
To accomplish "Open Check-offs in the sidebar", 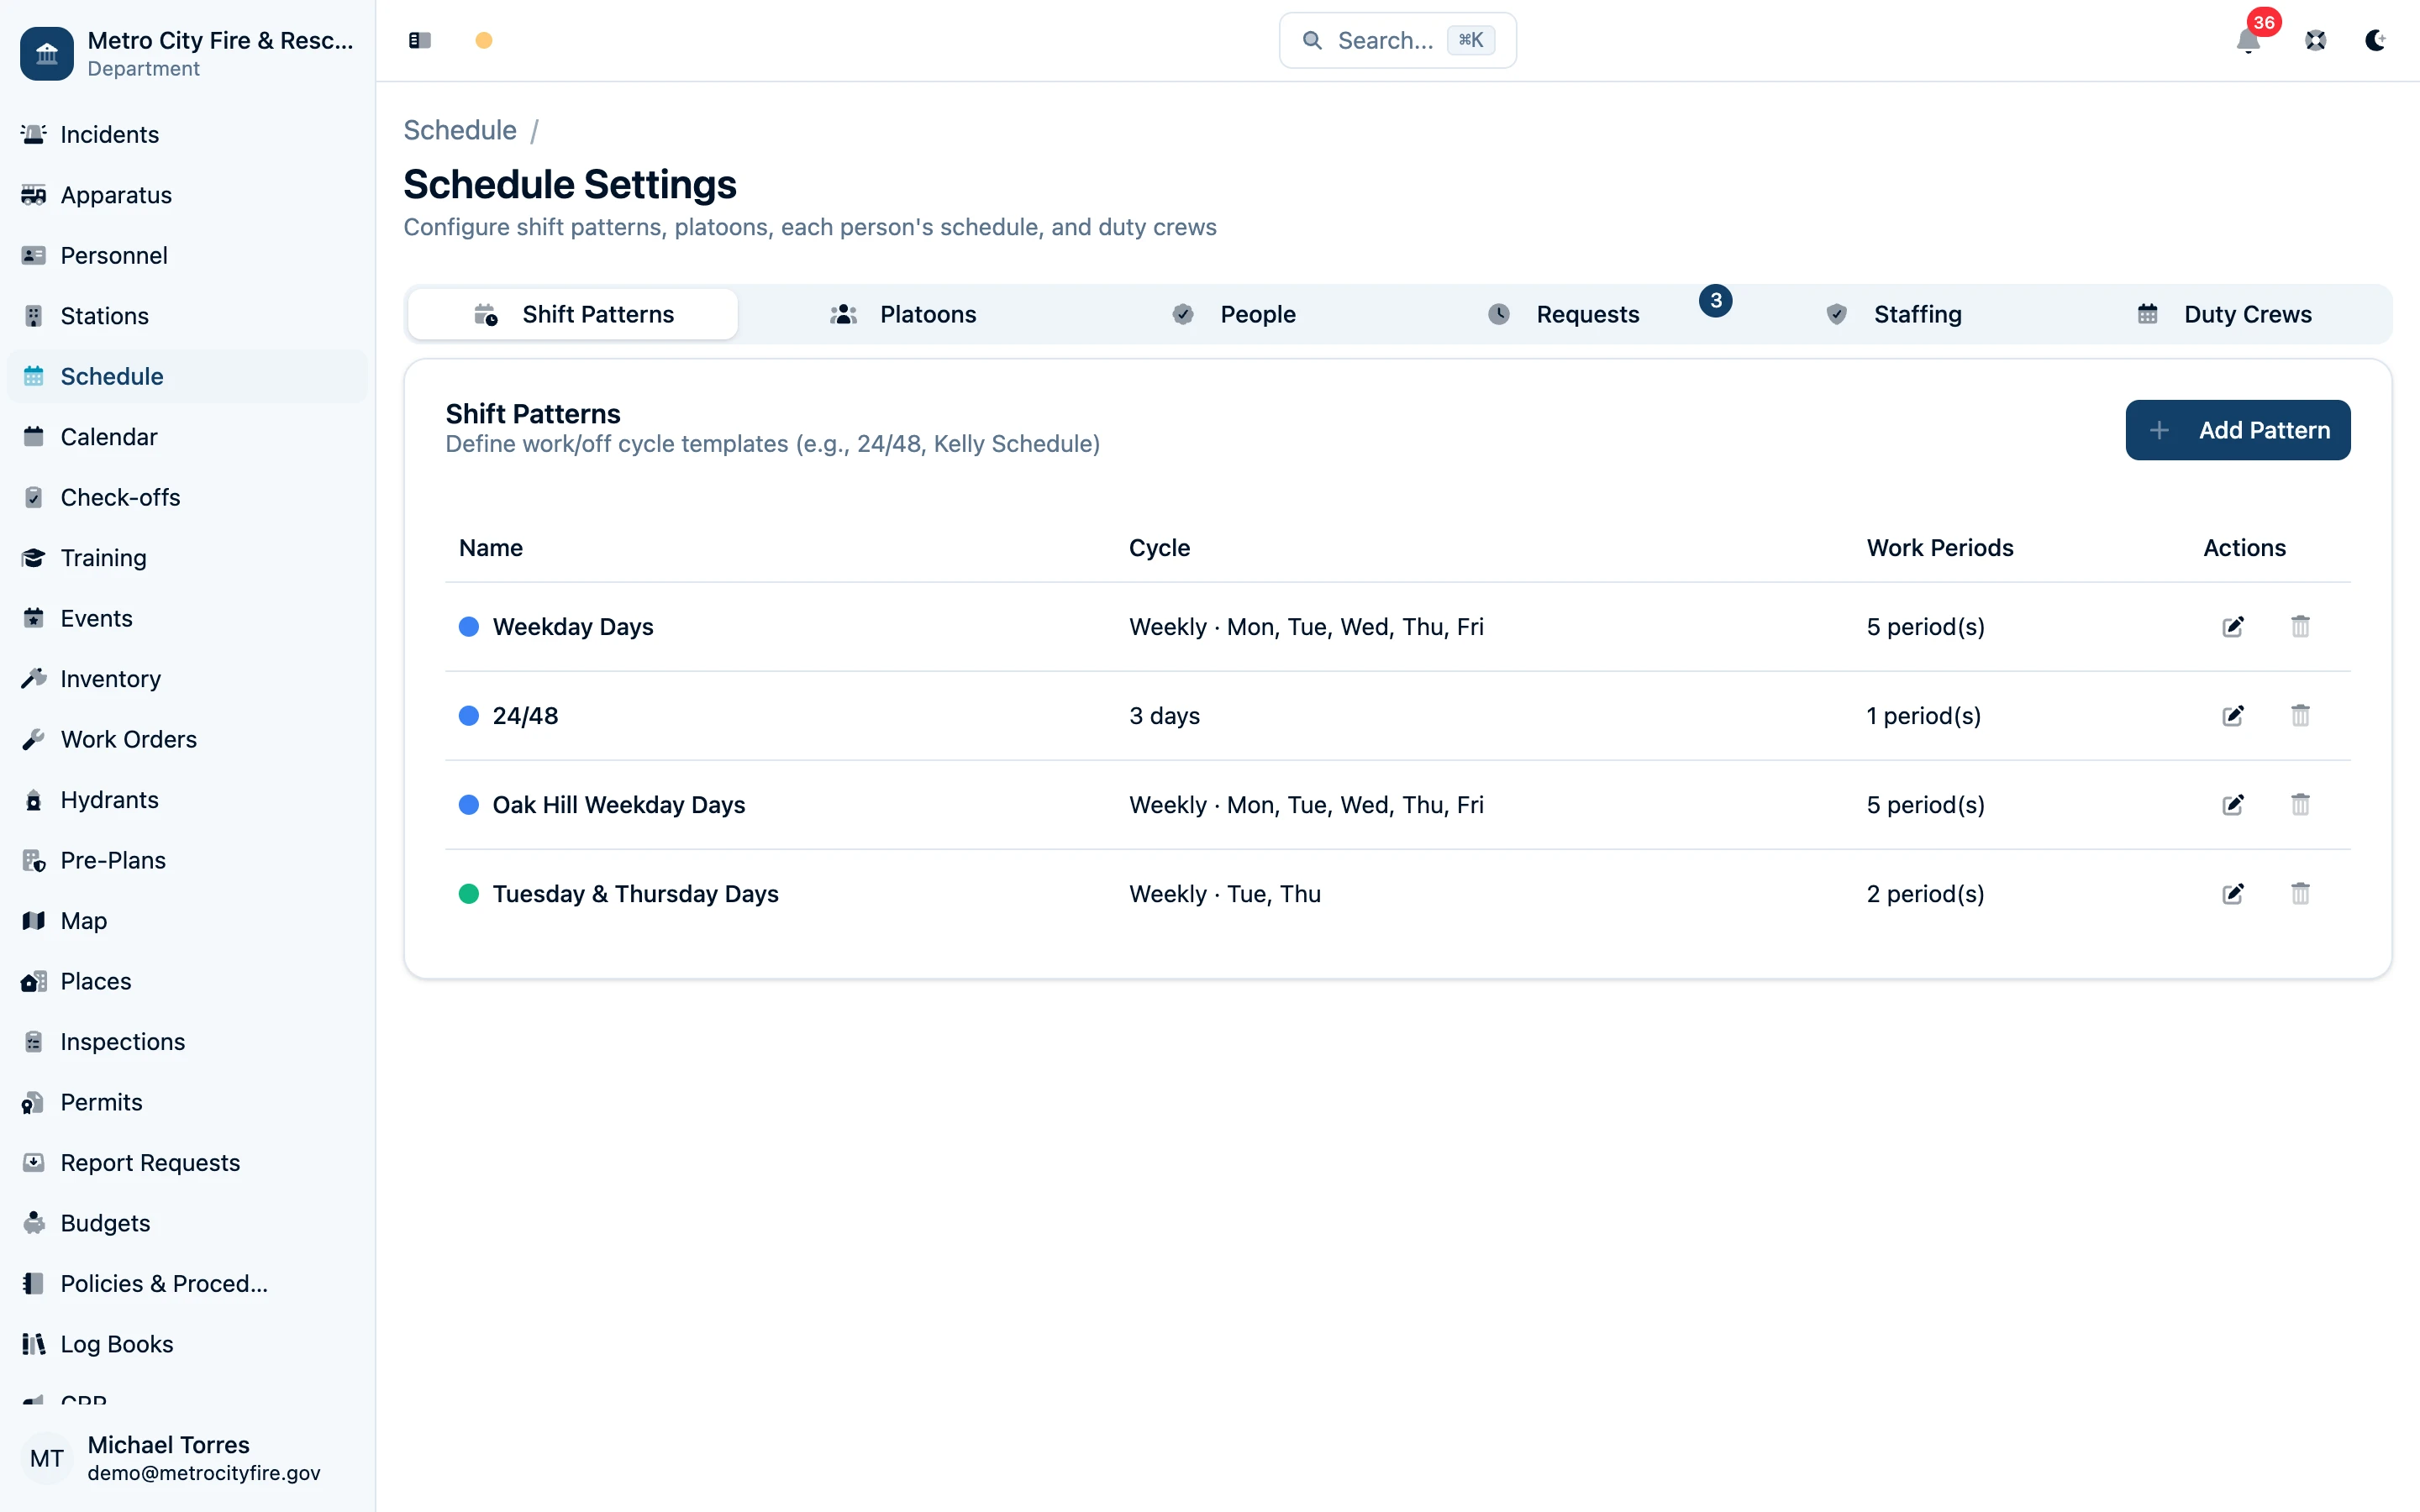I will click(187, 497).
